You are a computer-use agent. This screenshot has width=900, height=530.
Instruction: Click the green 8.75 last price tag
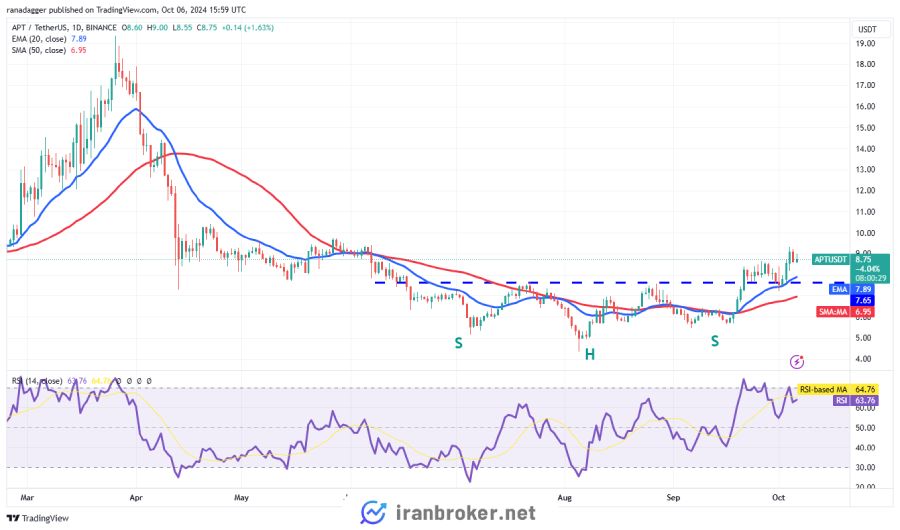pos(870,268)
